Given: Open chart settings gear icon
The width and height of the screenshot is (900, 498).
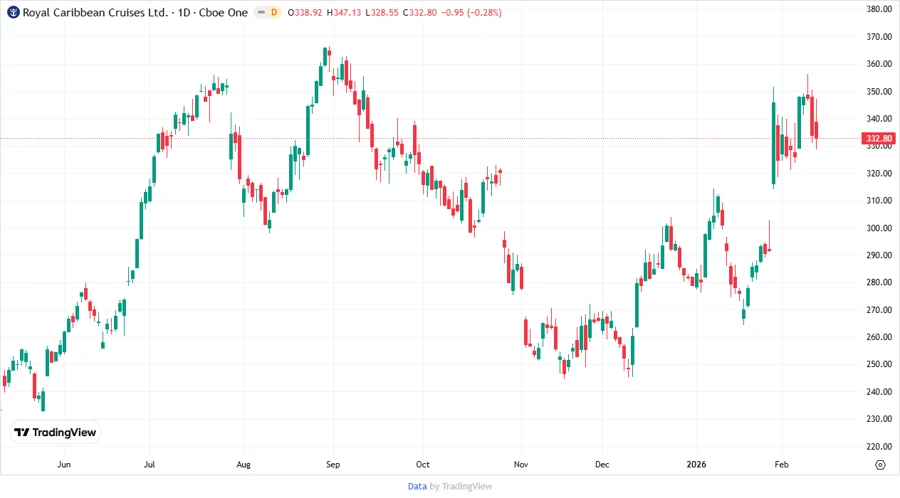Looking at the screenshot, I should [880, 465].
